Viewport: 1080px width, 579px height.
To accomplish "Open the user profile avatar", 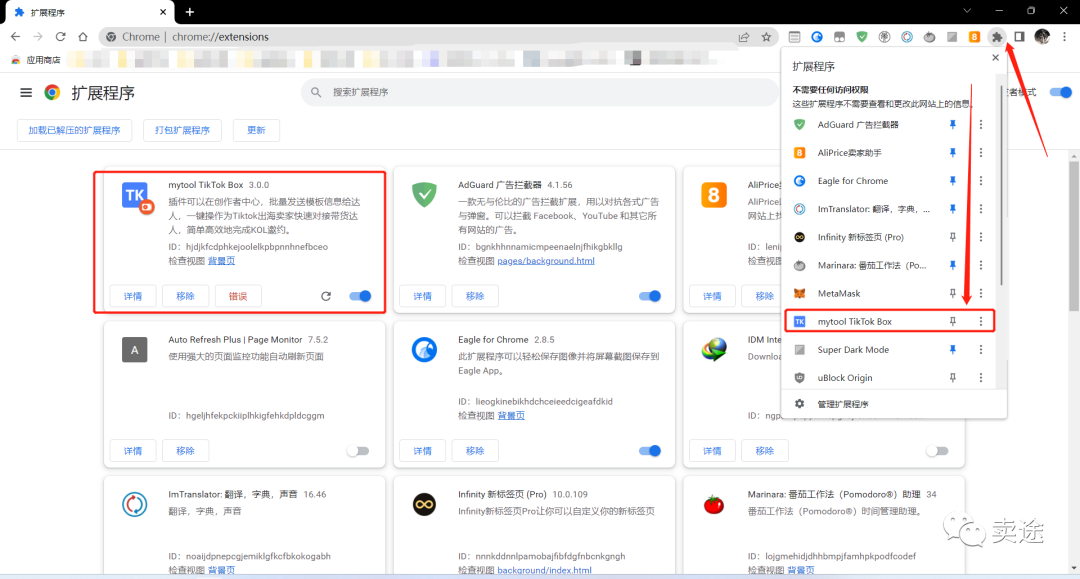I will pyautogui.click(x=1042, y=37).
